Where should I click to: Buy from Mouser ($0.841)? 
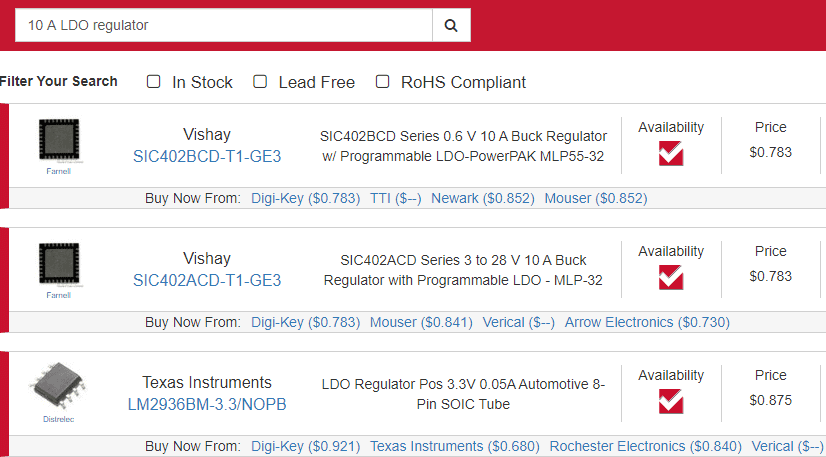coord(421,322)
